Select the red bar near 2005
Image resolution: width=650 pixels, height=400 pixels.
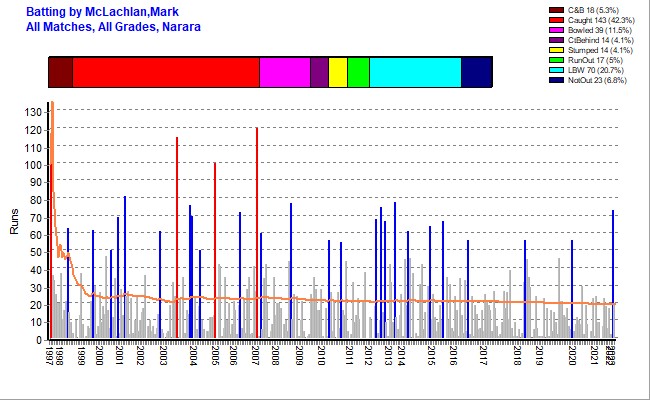click(215, 250)
